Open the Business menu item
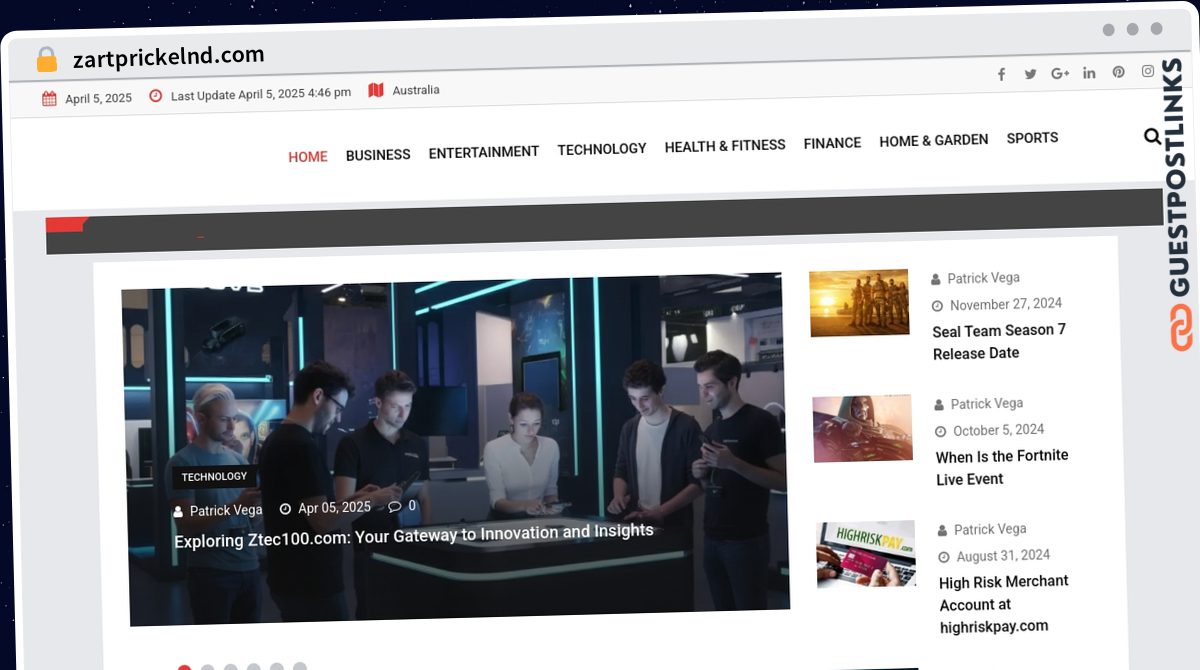1200x670 pixels. tap(378, 155)
